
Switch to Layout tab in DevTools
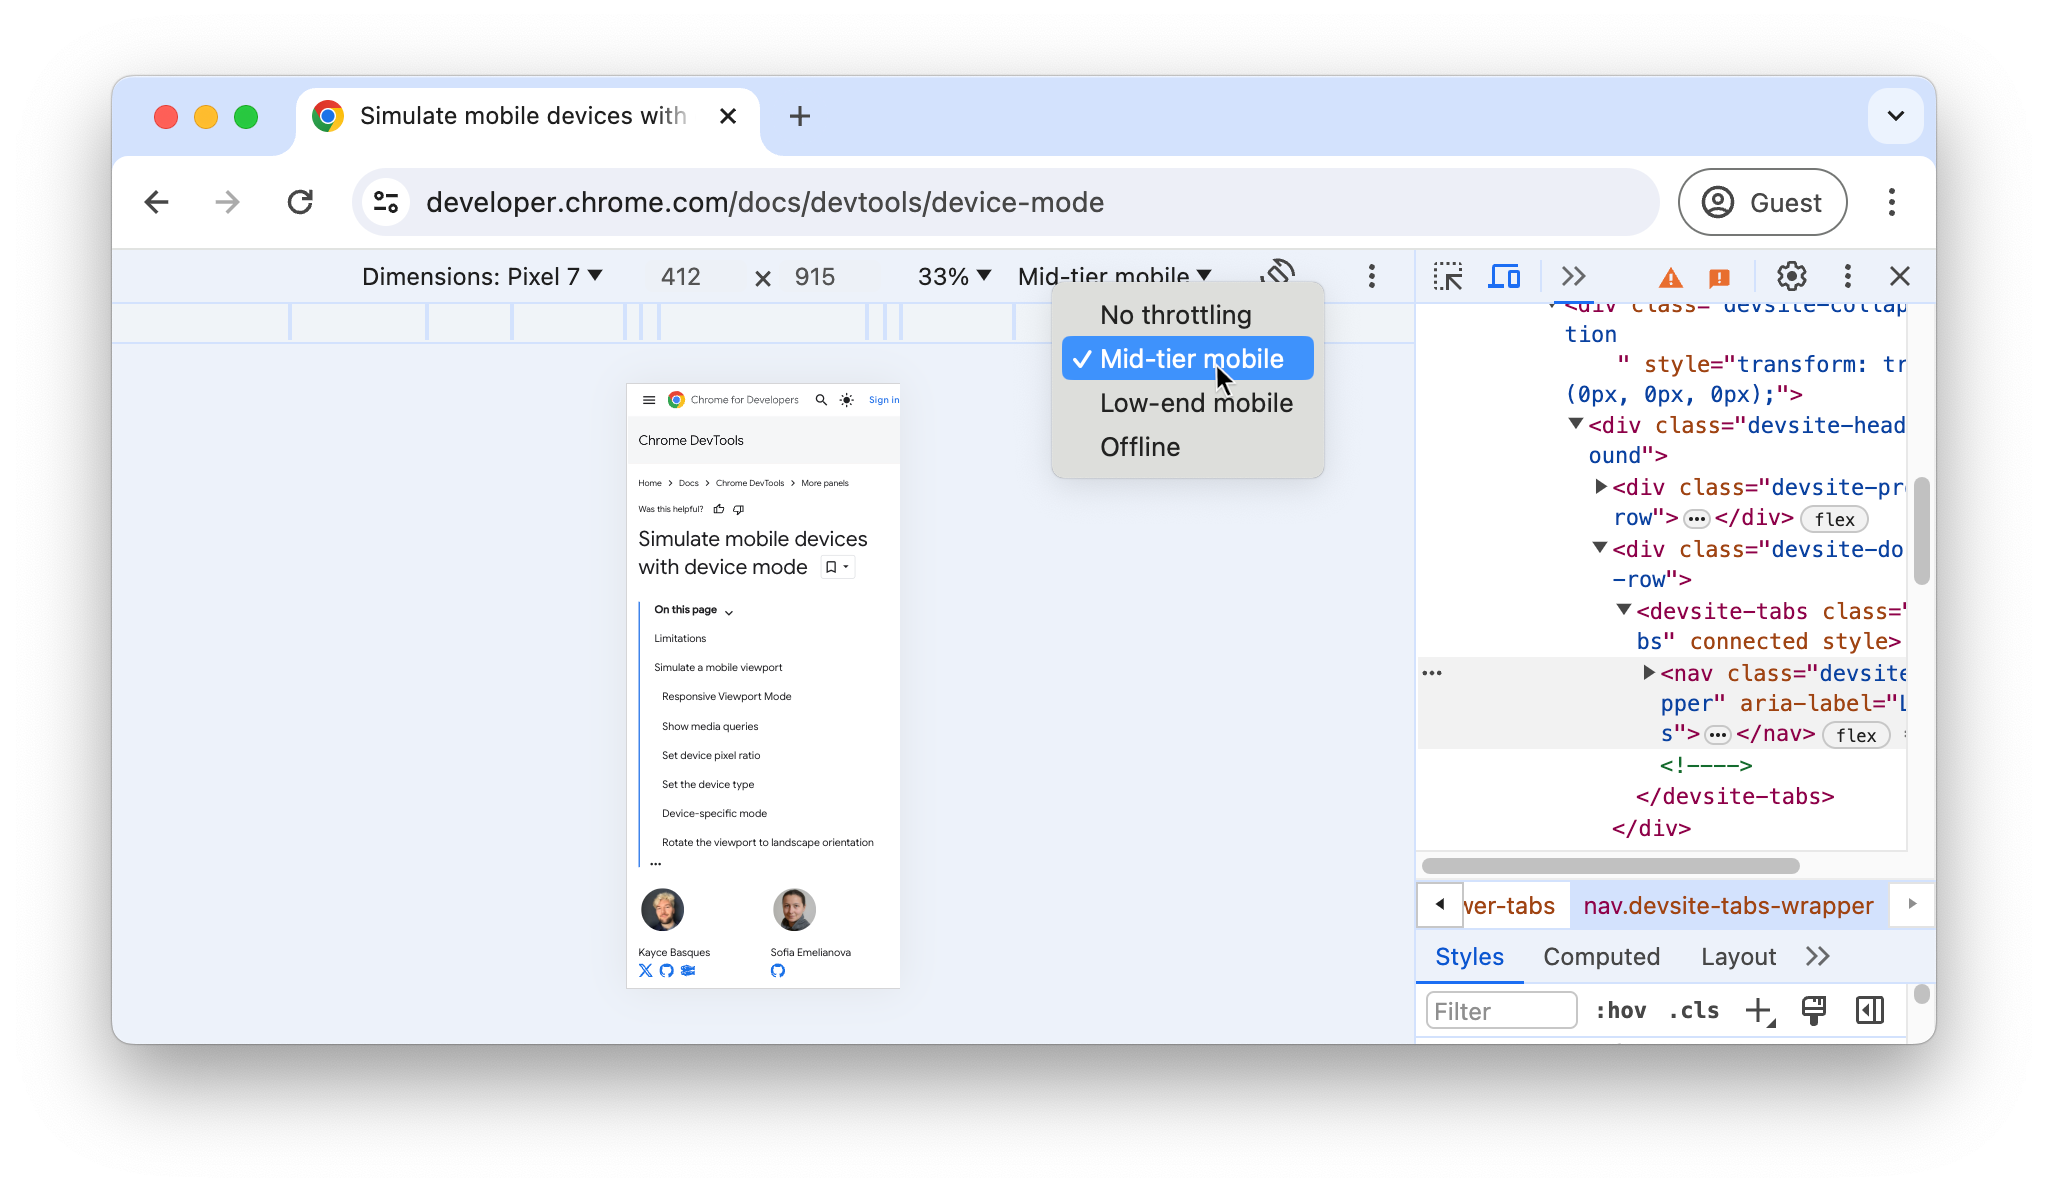pyautogui.click(x=1737, y=956)
